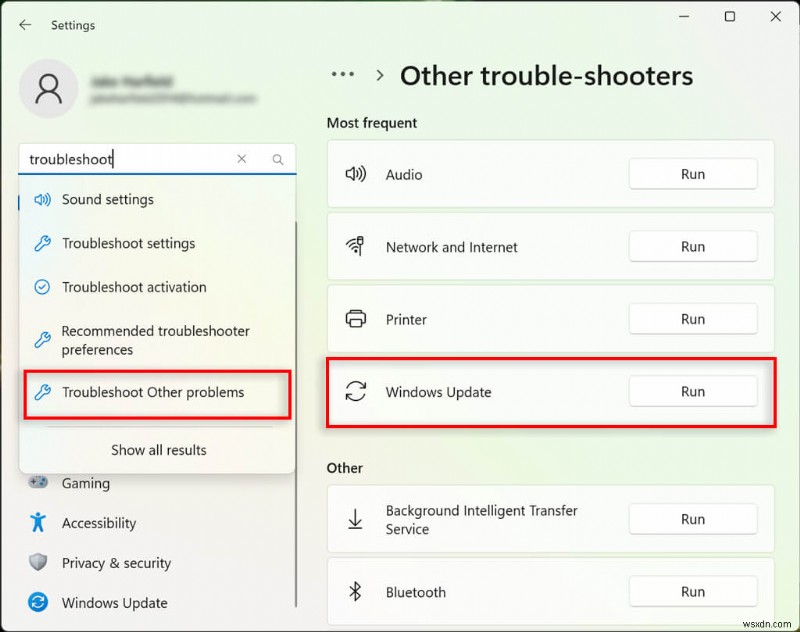
Task: Open Privacy & security category
Action: click(116, 563)
